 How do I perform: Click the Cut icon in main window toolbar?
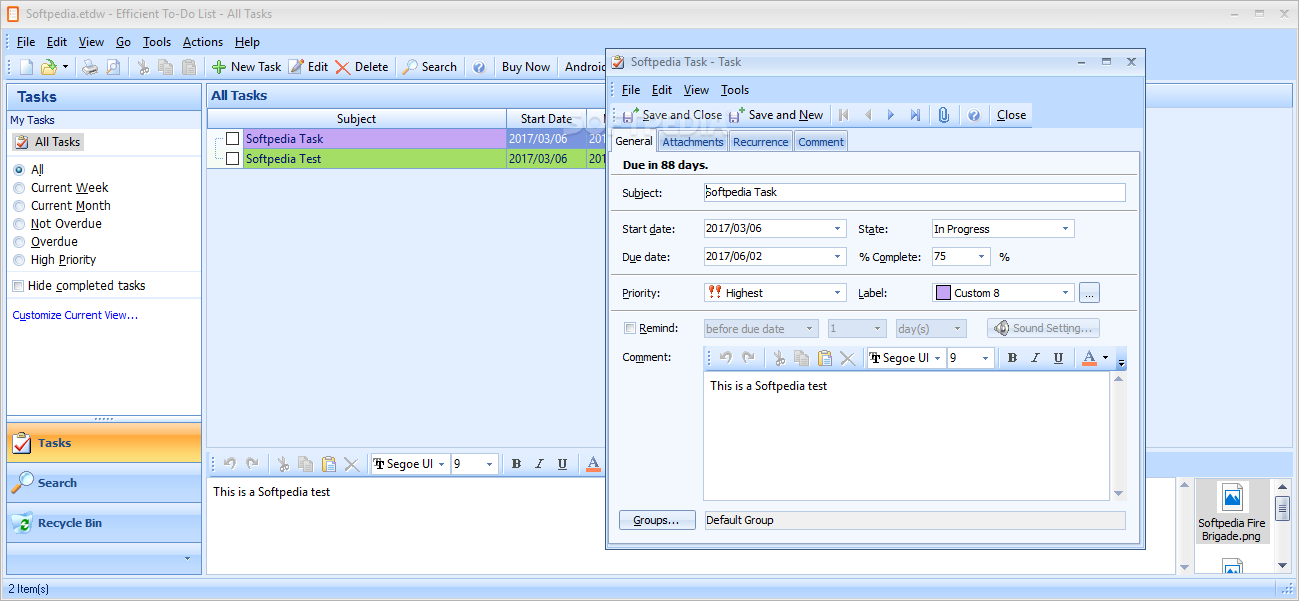143,67
